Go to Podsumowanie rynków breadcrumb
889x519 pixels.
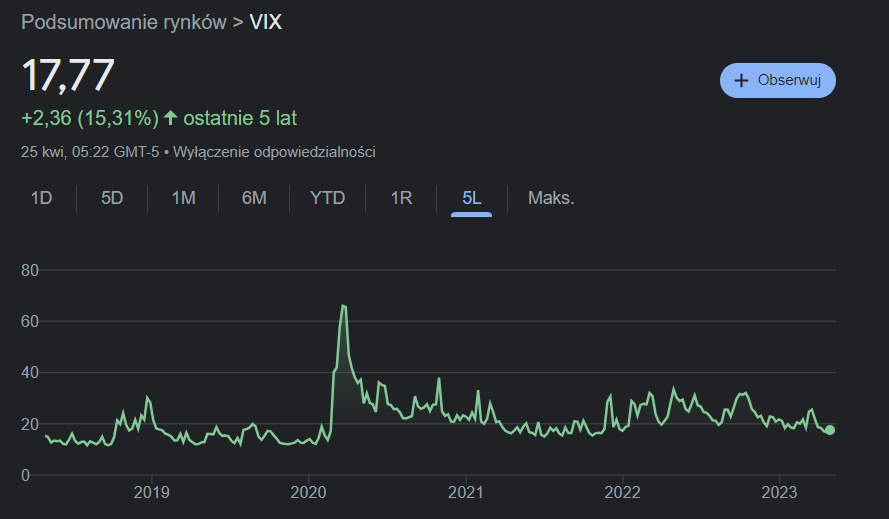[124, 22]
